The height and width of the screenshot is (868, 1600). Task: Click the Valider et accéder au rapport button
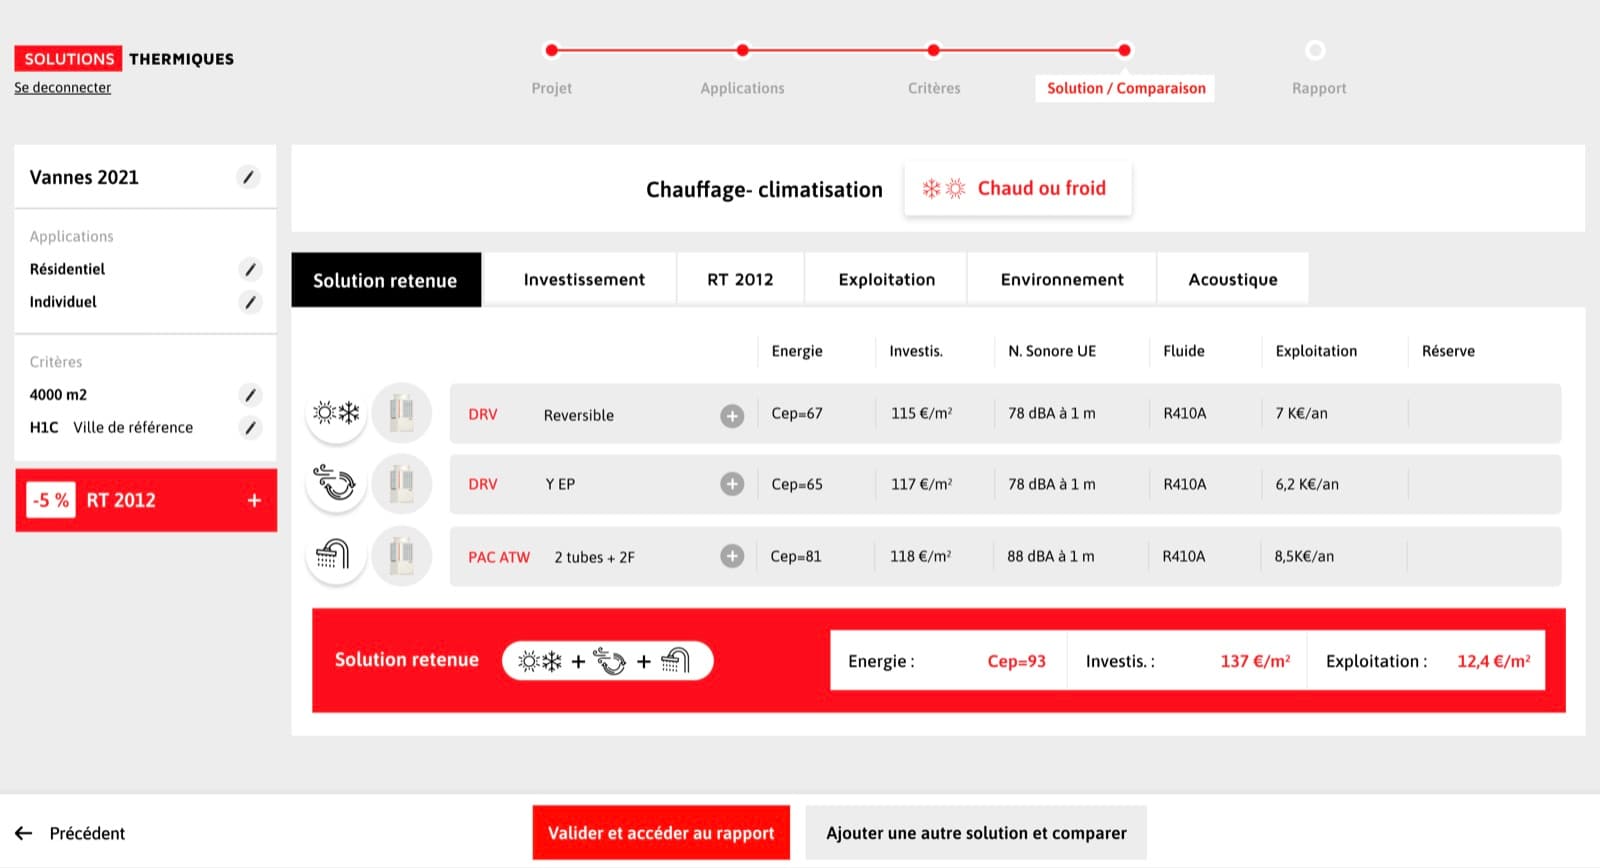pyautogui.click(x=661, y=833)
